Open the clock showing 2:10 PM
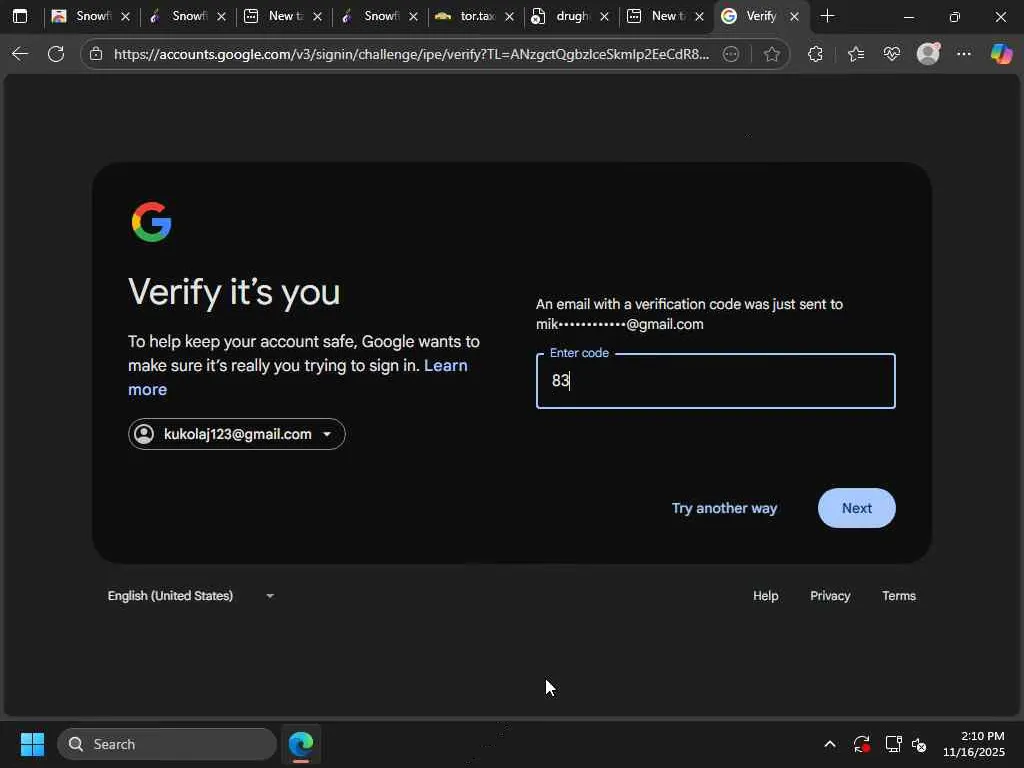This screenshot has width=1024, height=768. [x=973, y=744]
